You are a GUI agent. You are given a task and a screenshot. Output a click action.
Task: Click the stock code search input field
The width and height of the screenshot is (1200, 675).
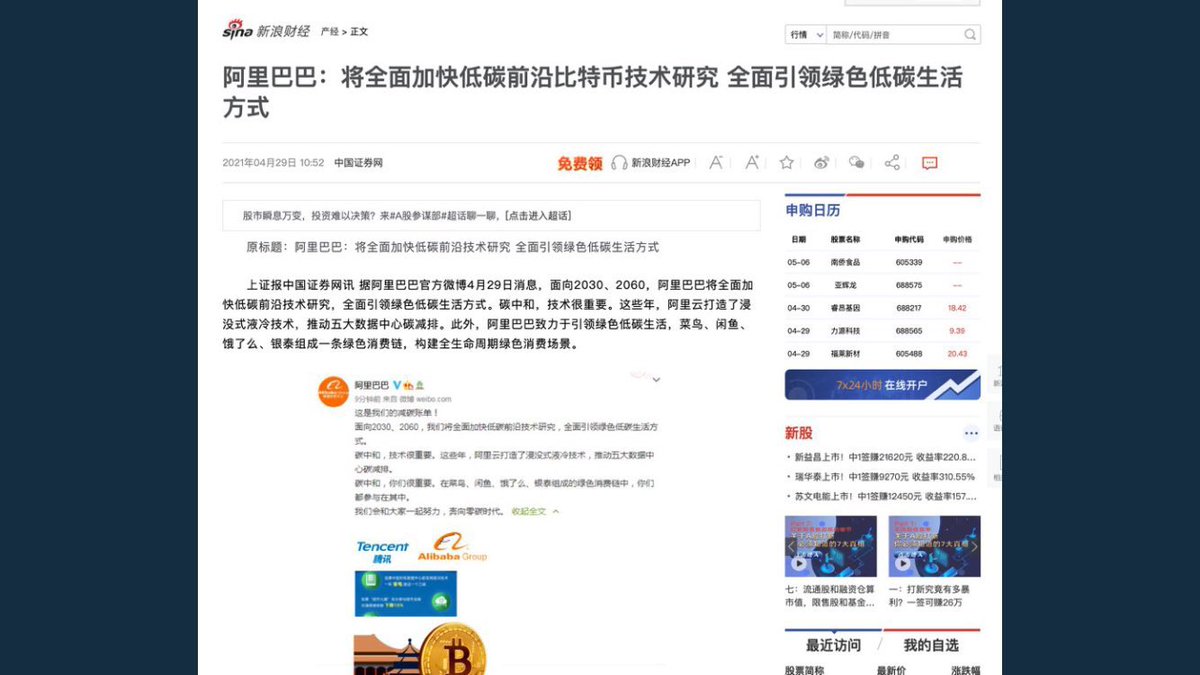895,35
